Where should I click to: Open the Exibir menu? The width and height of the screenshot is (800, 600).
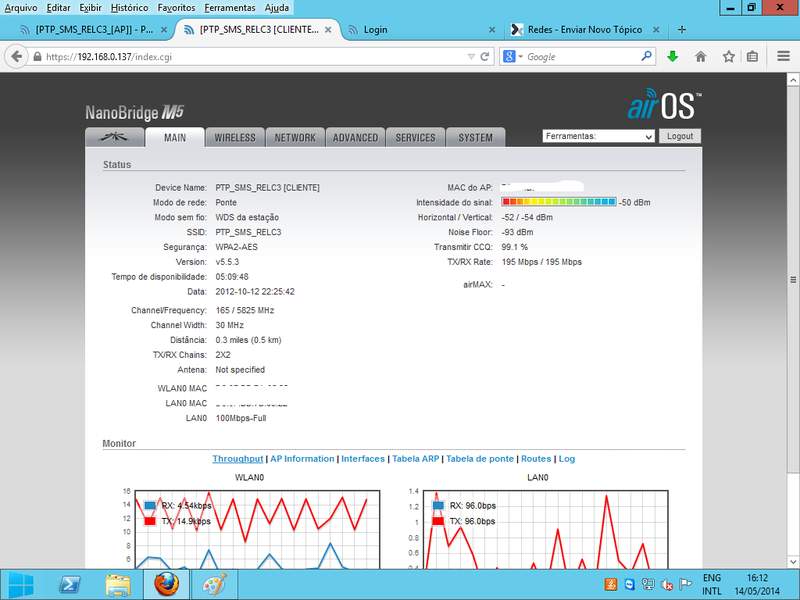pyautogui.click(x=90, y=8)
